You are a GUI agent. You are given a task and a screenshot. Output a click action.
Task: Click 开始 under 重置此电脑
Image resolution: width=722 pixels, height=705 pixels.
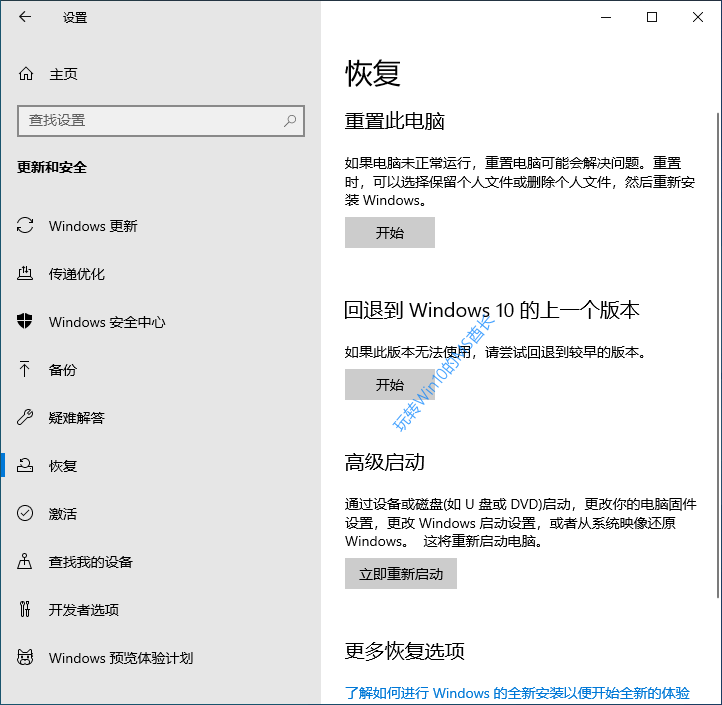pos(390,233)
